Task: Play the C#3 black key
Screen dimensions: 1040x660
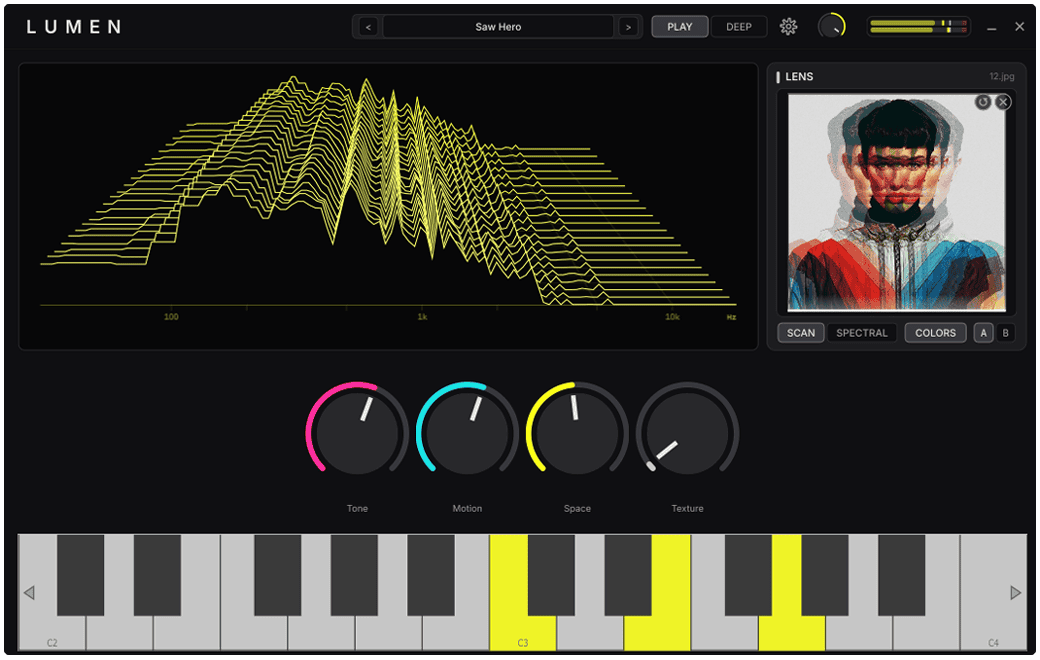Action: click(551, 574)
